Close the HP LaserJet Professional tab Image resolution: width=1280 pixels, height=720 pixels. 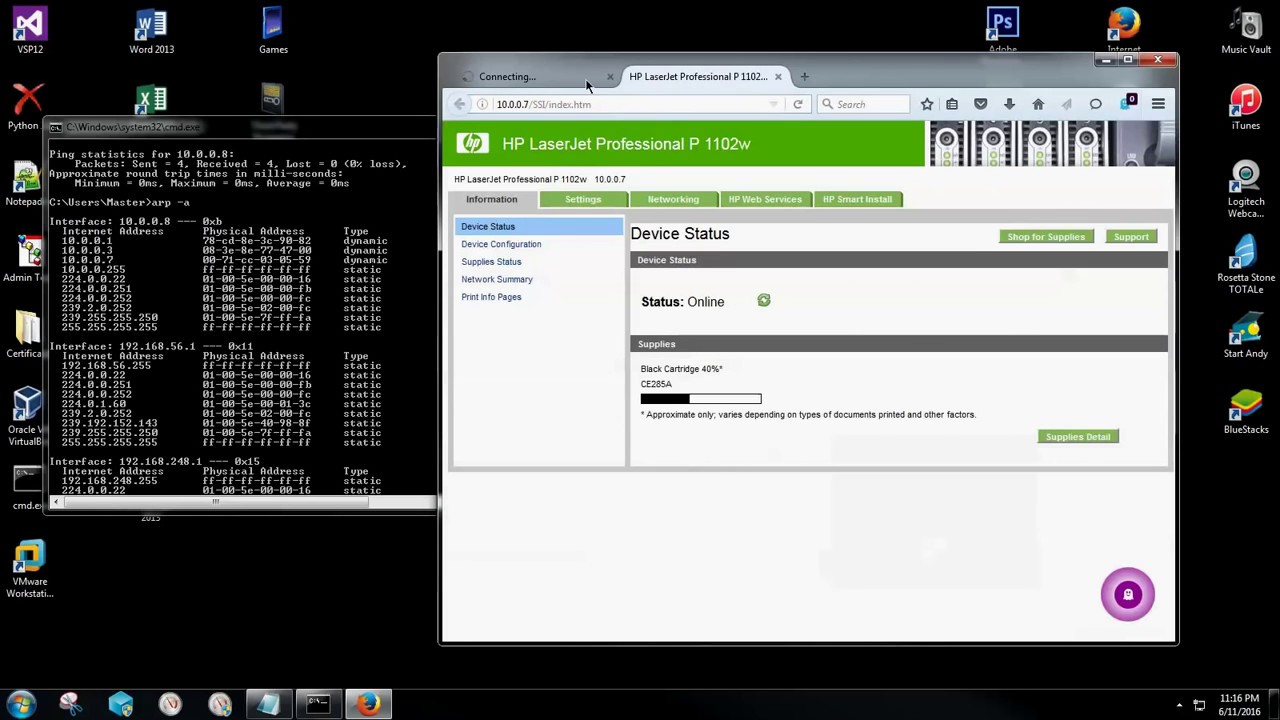tap(778, 77)
